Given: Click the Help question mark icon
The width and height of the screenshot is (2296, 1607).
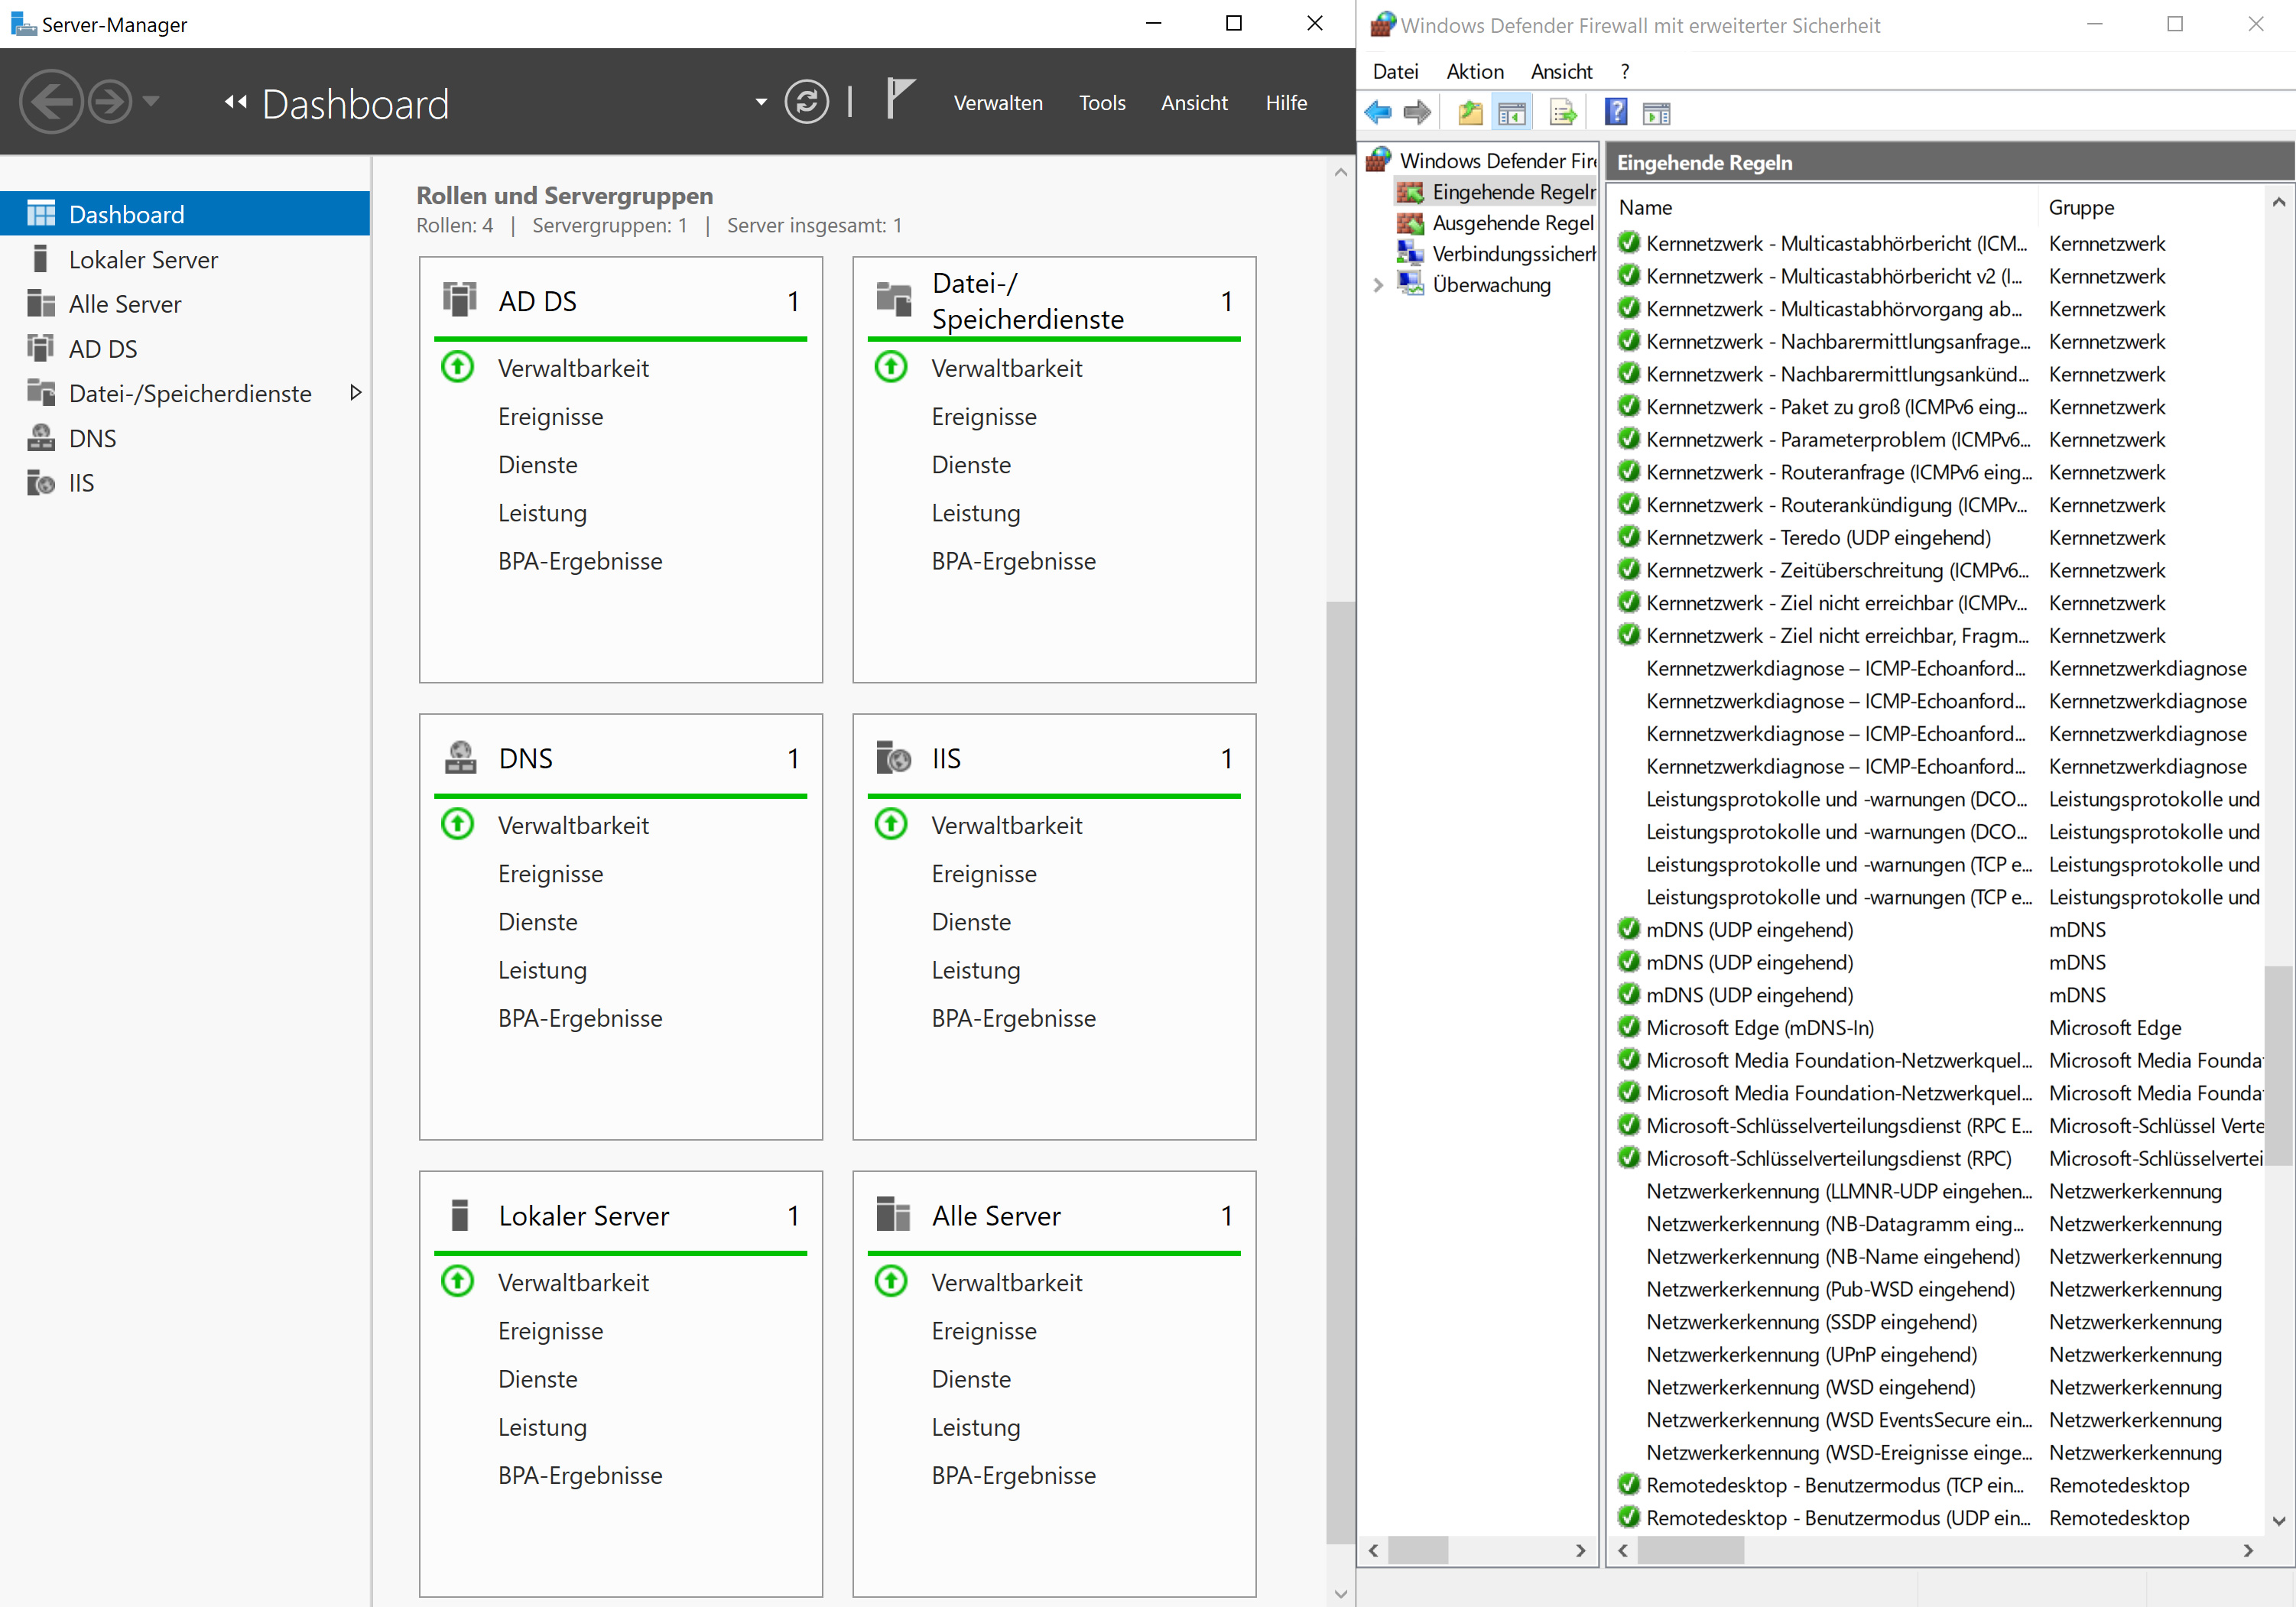Looking at the screenshot, I should pos(1615,112).
